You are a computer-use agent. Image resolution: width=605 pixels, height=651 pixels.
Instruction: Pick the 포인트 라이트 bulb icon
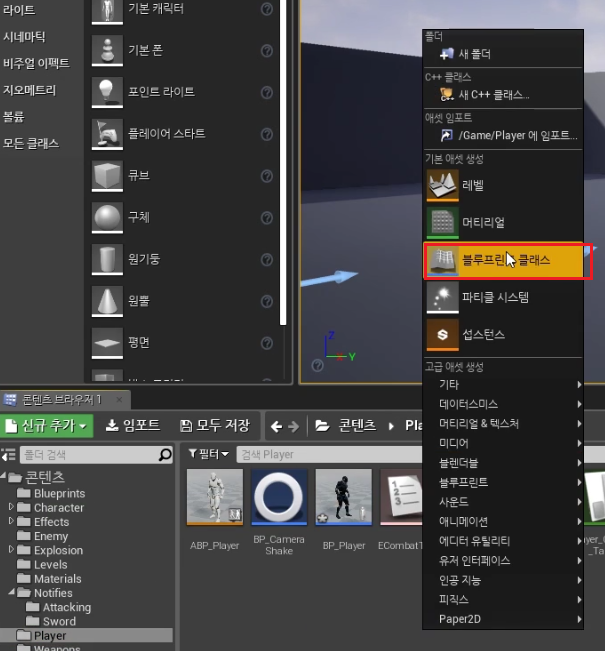pos(107,92)
